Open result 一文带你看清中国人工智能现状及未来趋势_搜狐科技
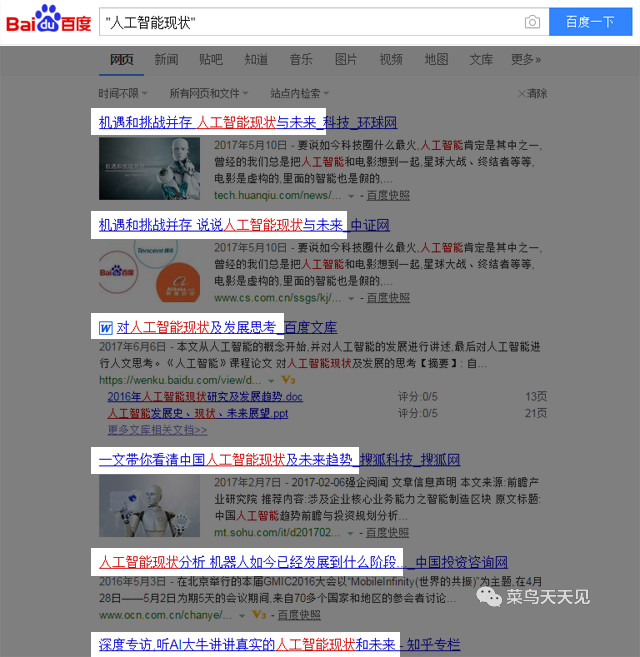This screenshot has height=657, width=640. (x=279, y=460)
